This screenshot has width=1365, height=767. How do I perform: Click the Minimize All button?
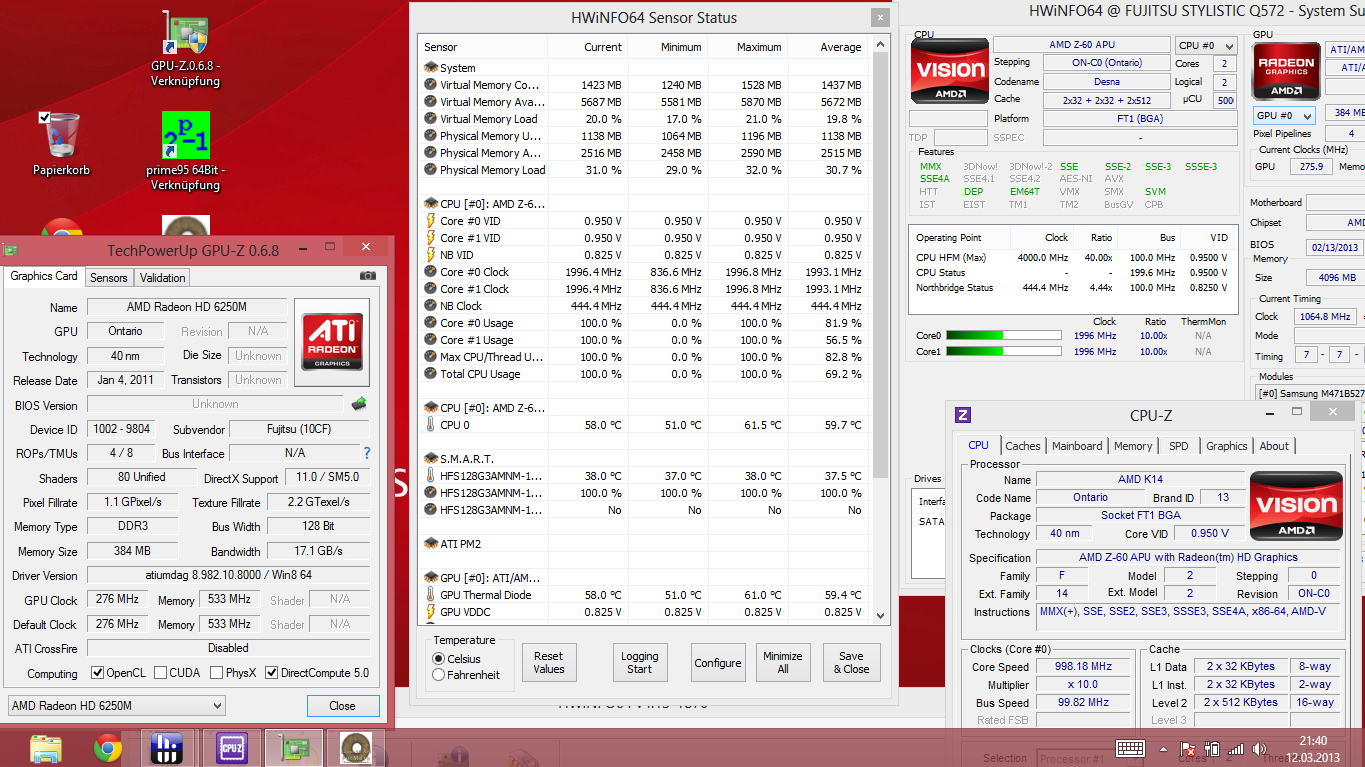tap(783, 662)
